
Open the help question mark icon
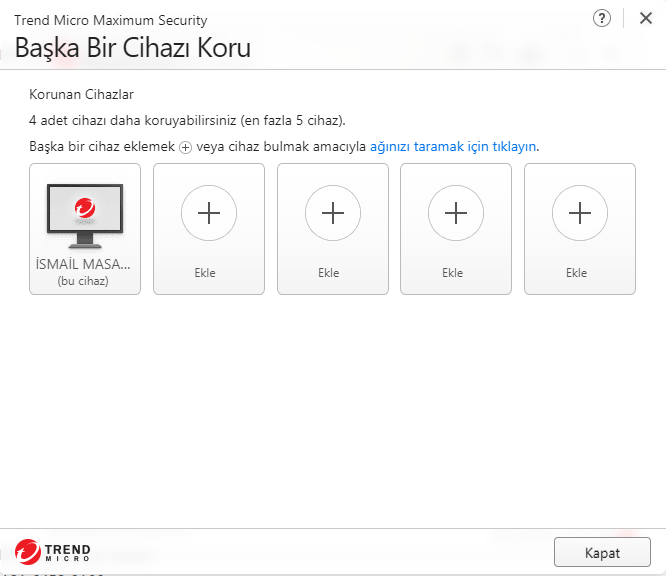pyautogui.click(x=601, y=19)
